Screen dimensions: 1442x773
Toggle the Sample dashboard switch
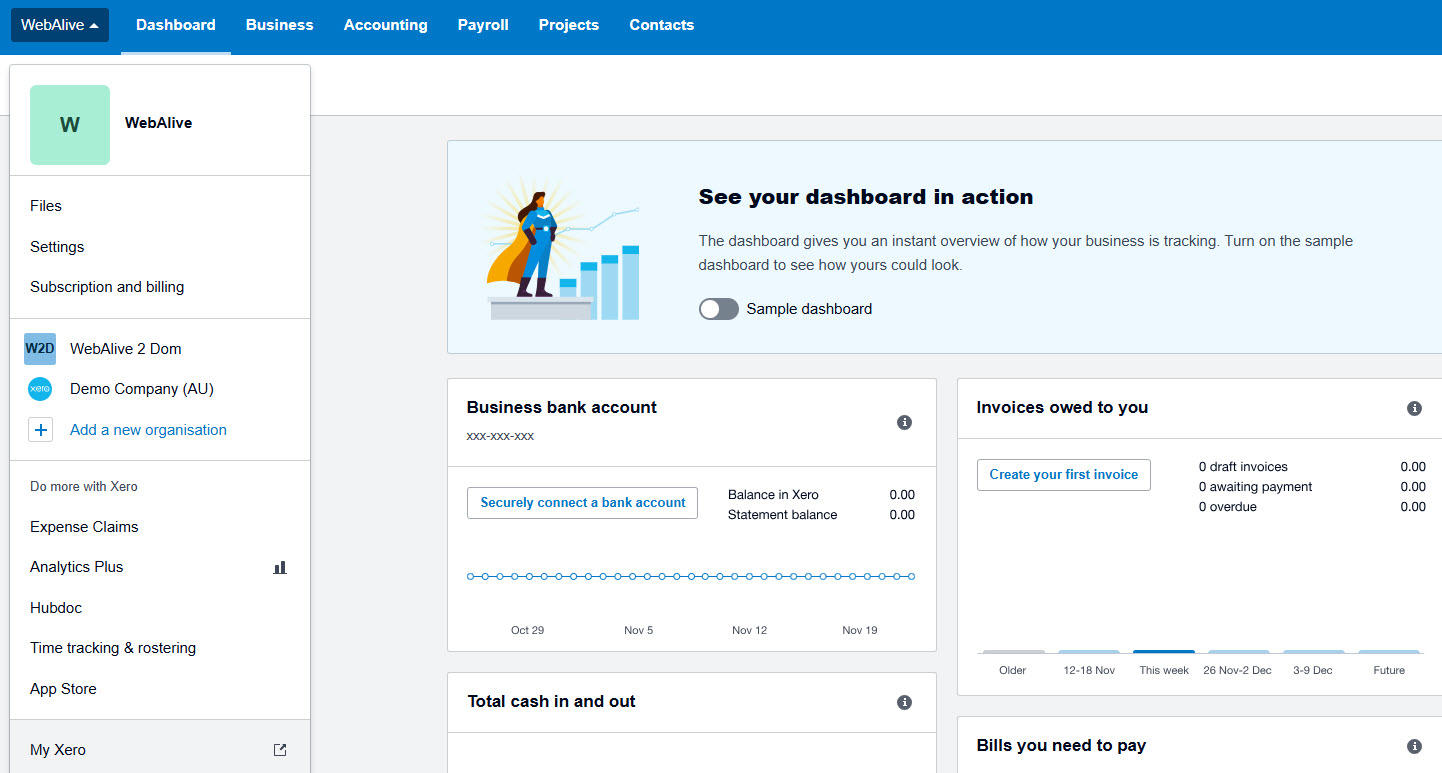click(718, 309)
